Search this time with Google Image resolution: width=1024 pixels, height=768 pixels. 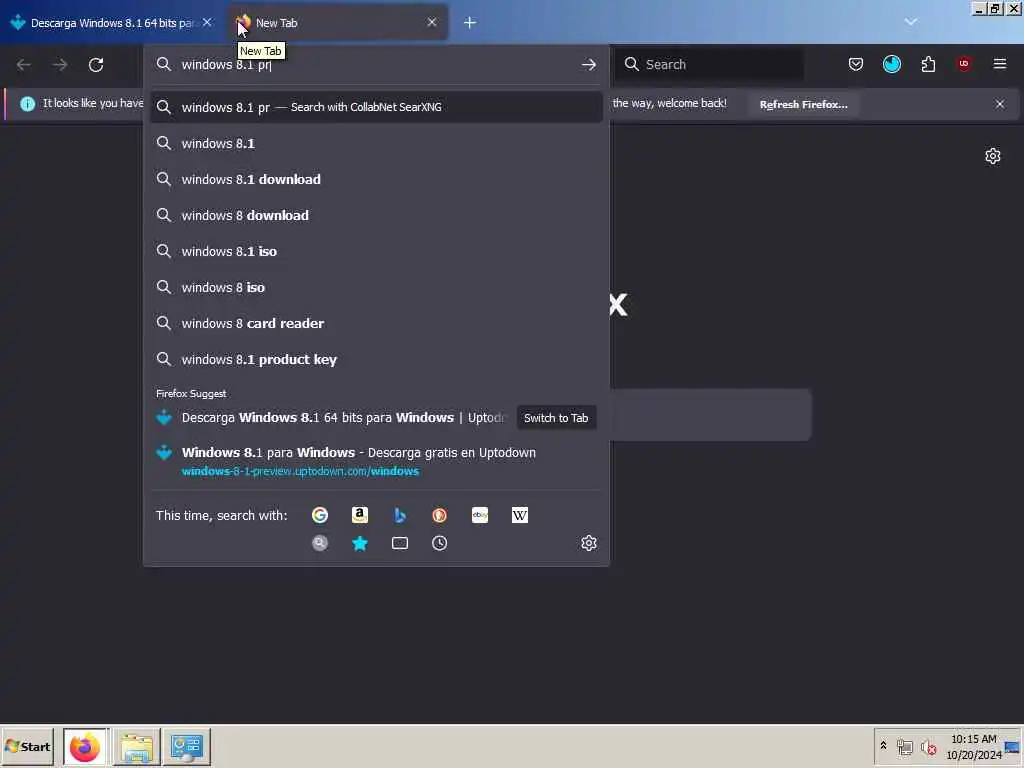click(319, 515)
